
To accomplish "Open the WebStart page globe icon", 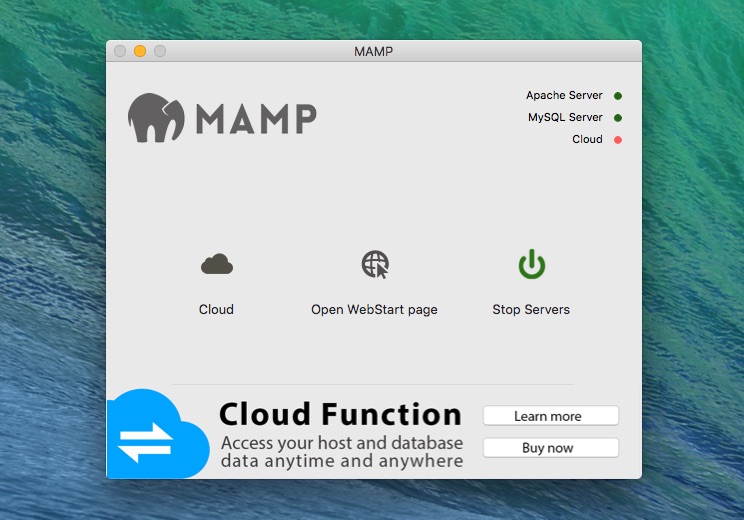I will (x=375, y=264).
